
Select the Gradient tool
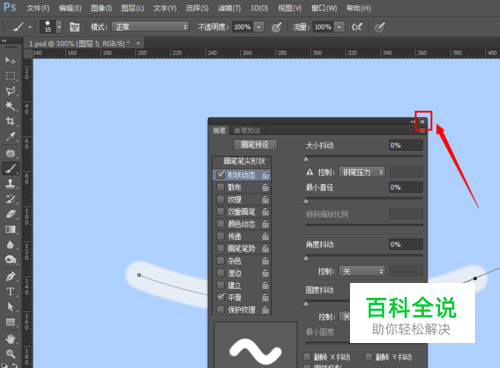[x=10, y=229]
